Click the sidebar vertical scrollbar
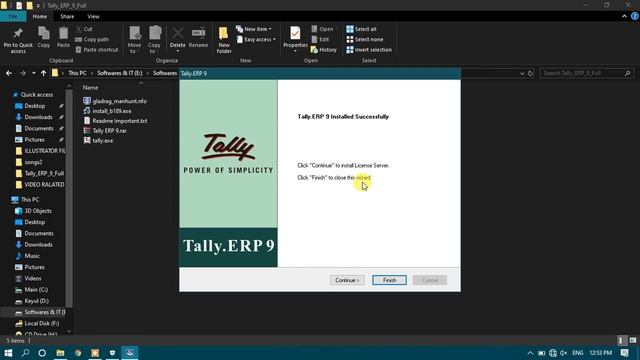 69,198
